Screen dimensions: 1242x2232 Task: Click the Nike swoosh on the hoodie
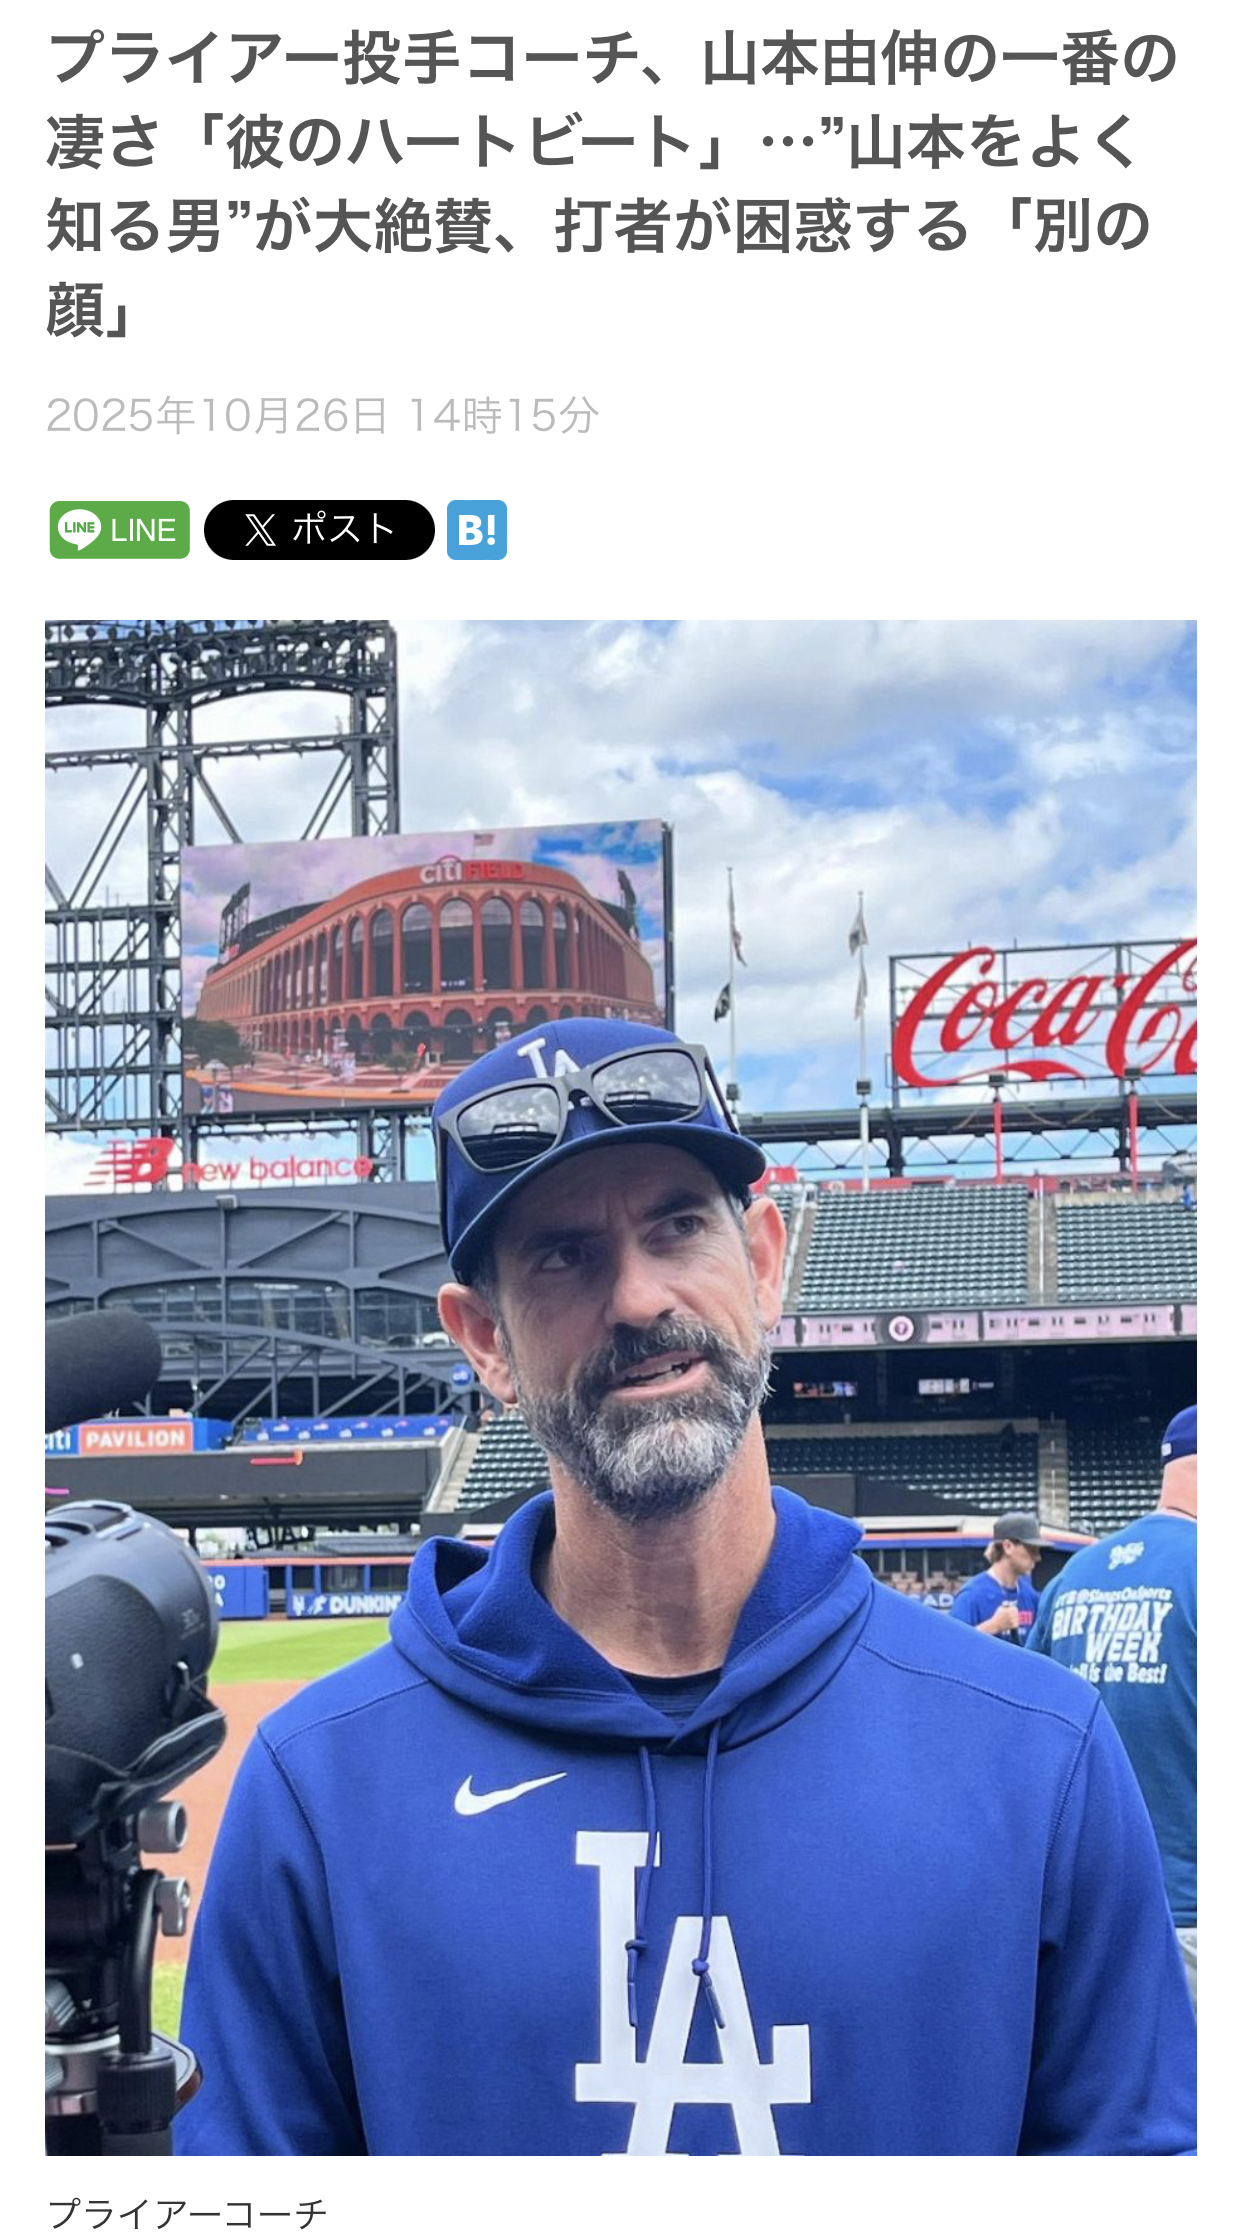507,1792
